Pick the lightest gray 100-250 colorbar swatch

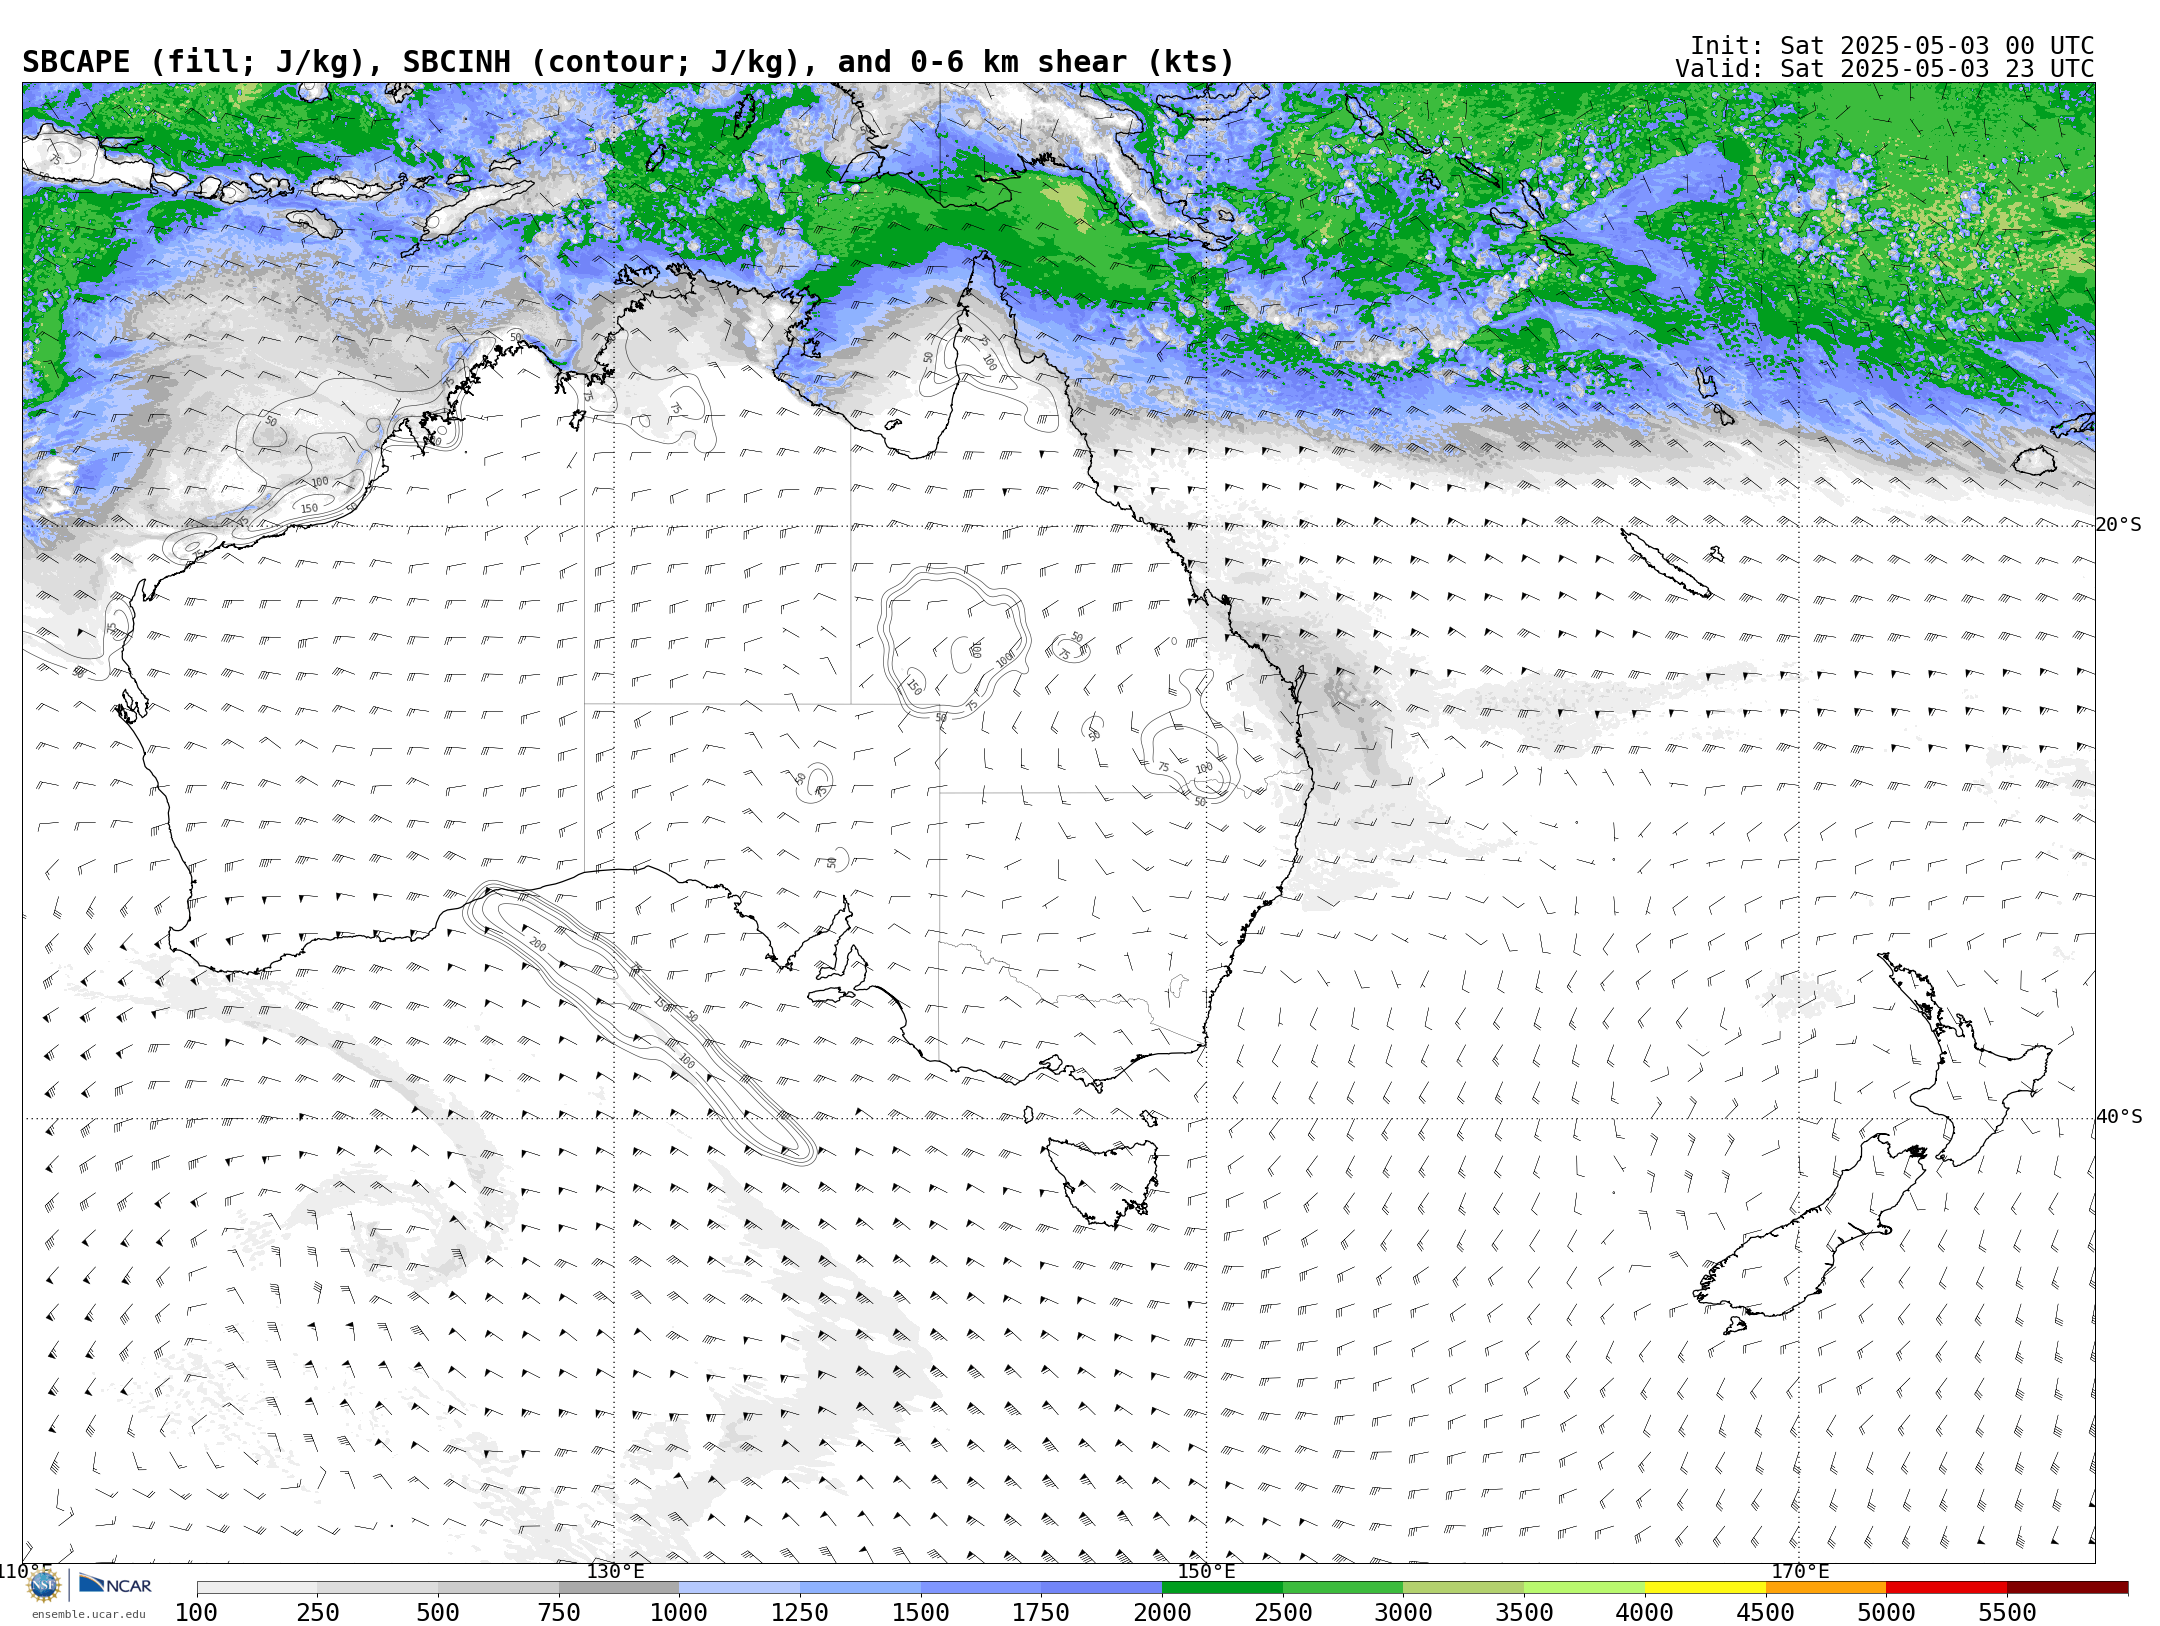coord(257,1588)
